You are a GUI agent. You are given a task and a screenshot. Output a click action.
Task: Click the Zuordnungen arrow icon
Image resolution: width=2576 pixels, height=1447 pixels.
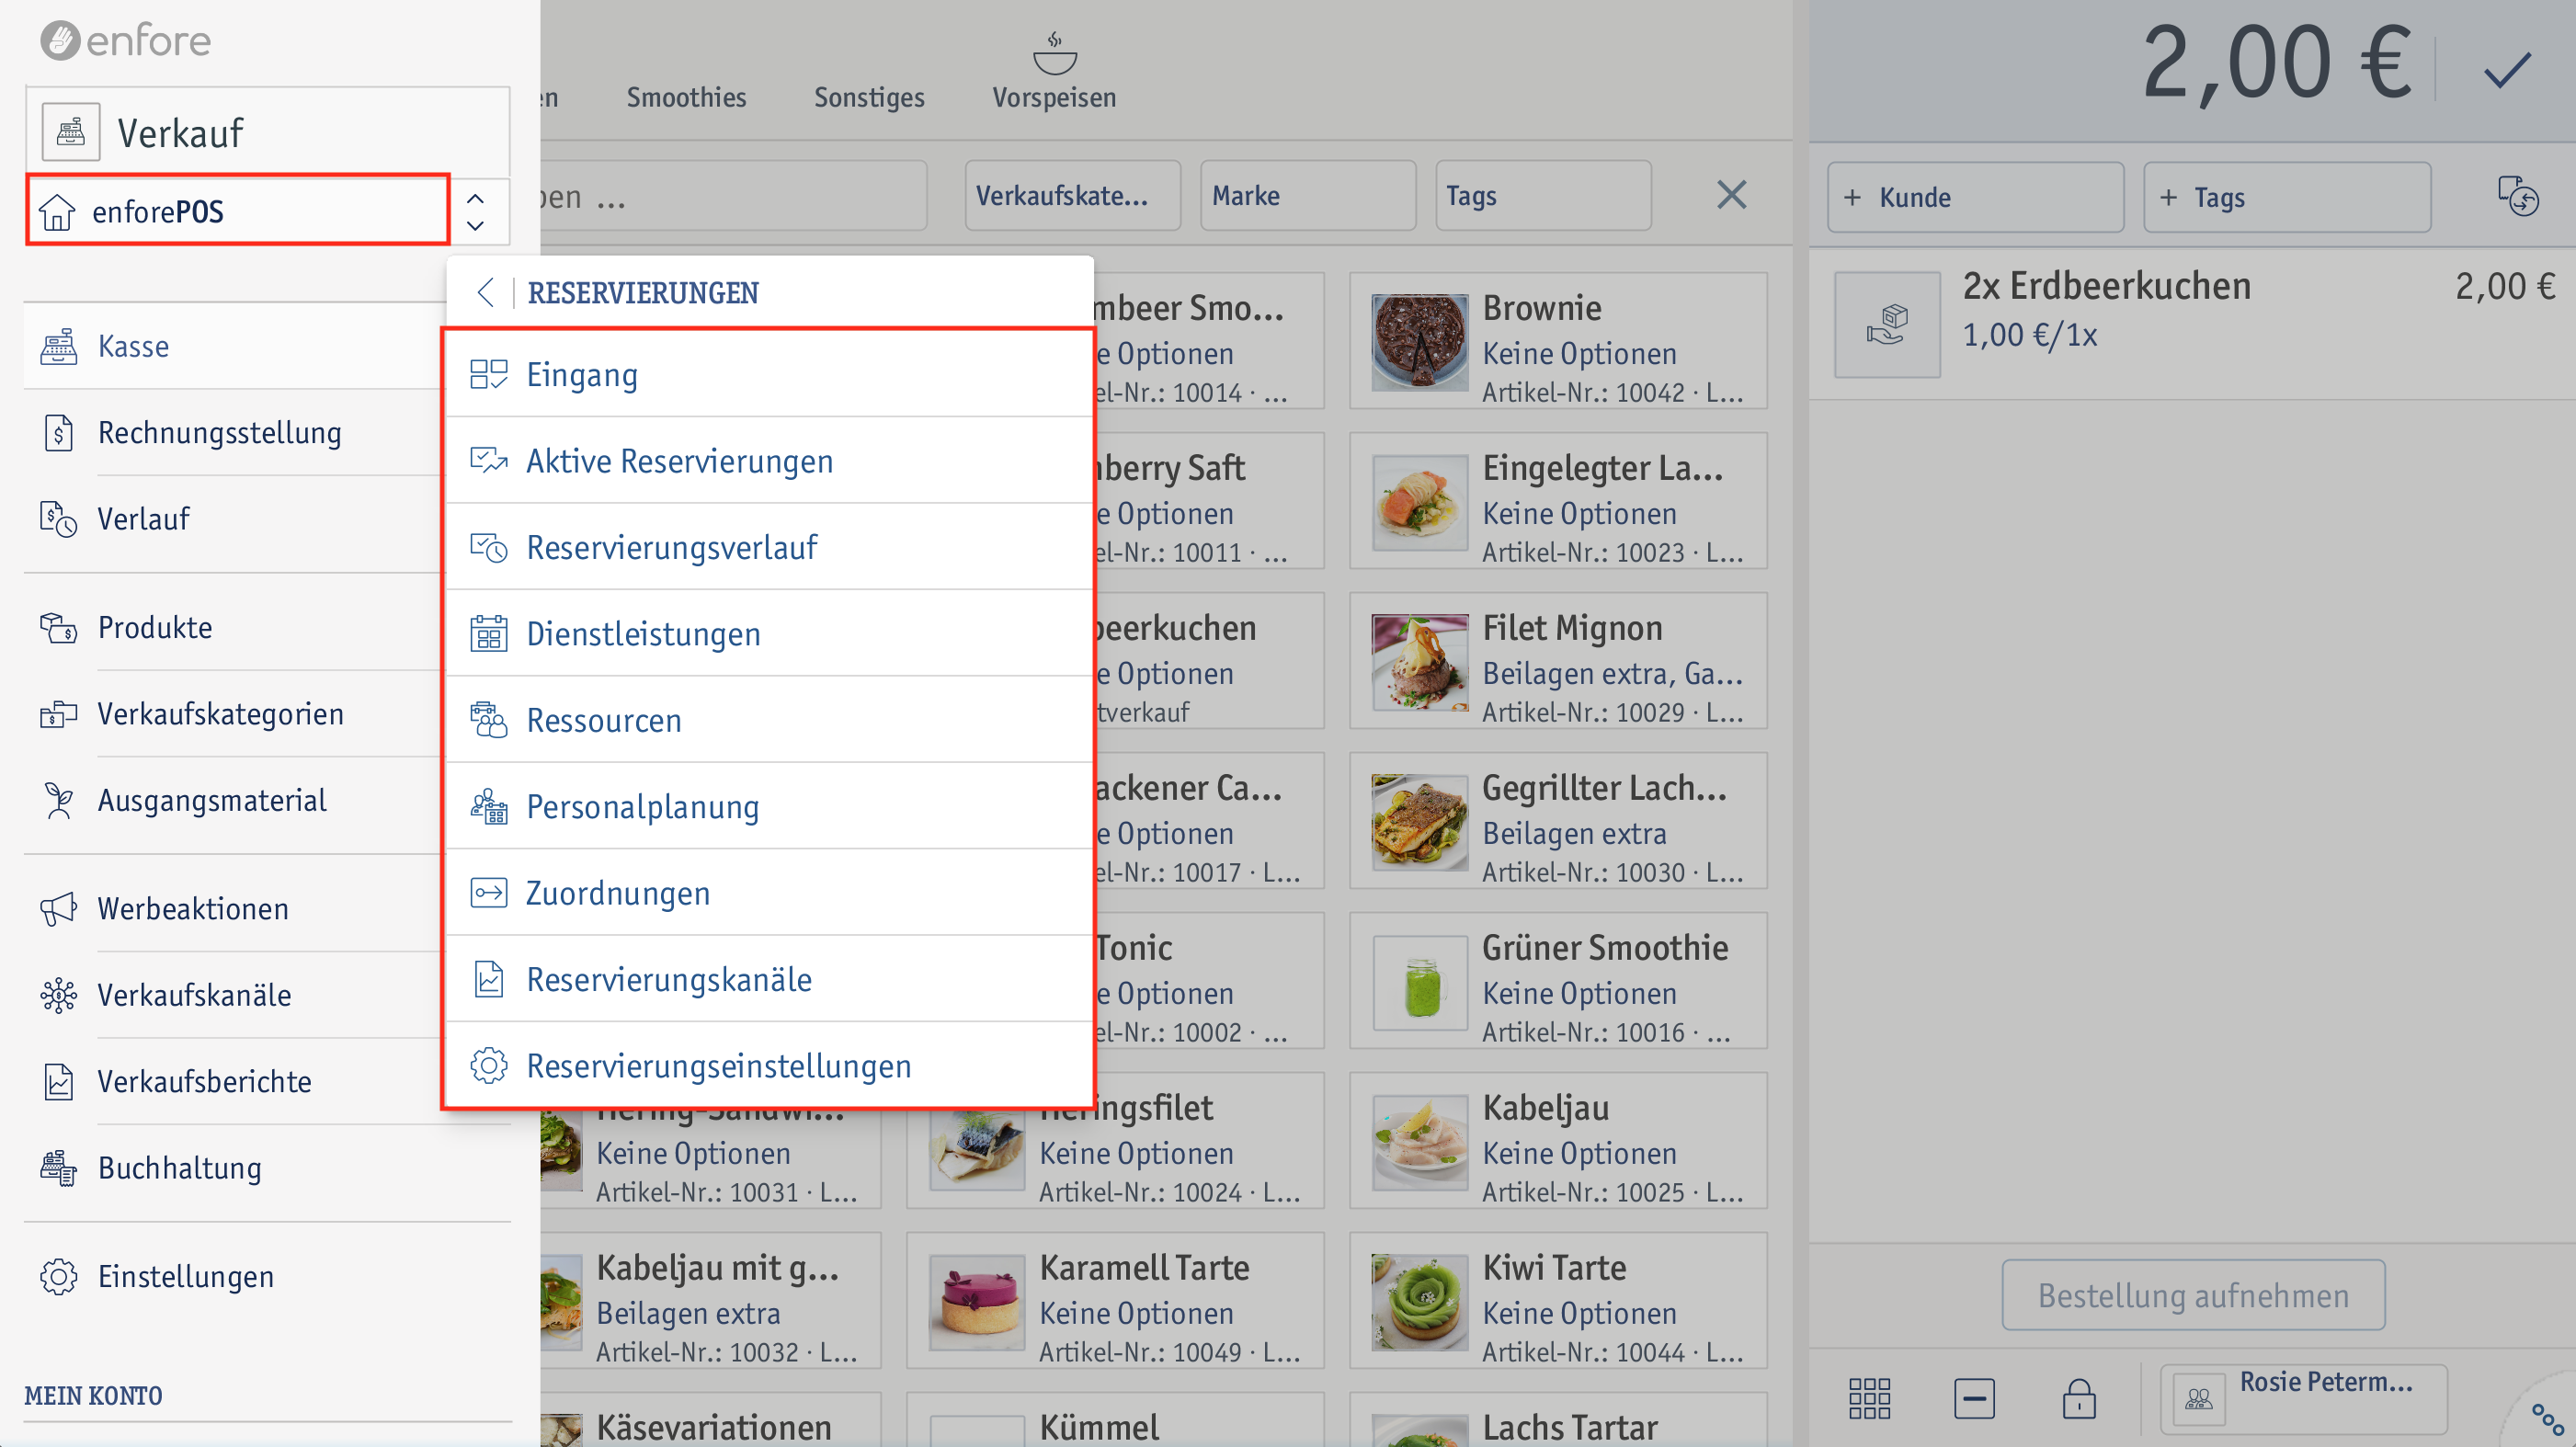[489, 892]
